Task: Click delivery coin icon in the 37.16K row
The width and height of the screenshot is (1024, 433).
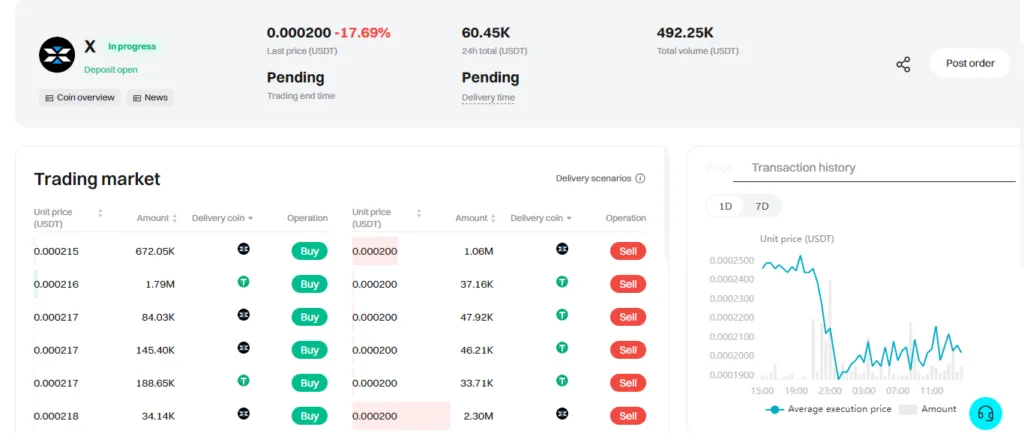Action: pyautogui.click(x=562, y=281)
